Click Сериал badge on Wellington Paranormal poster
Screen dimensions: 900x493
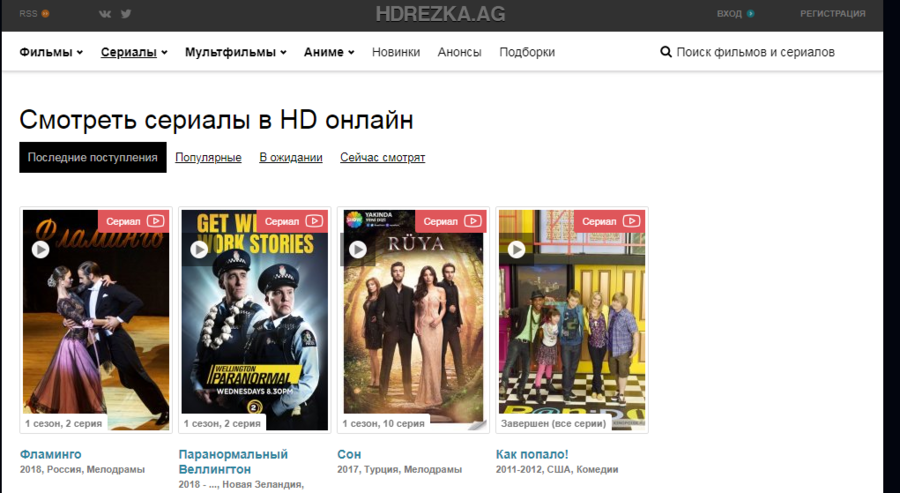292,222
